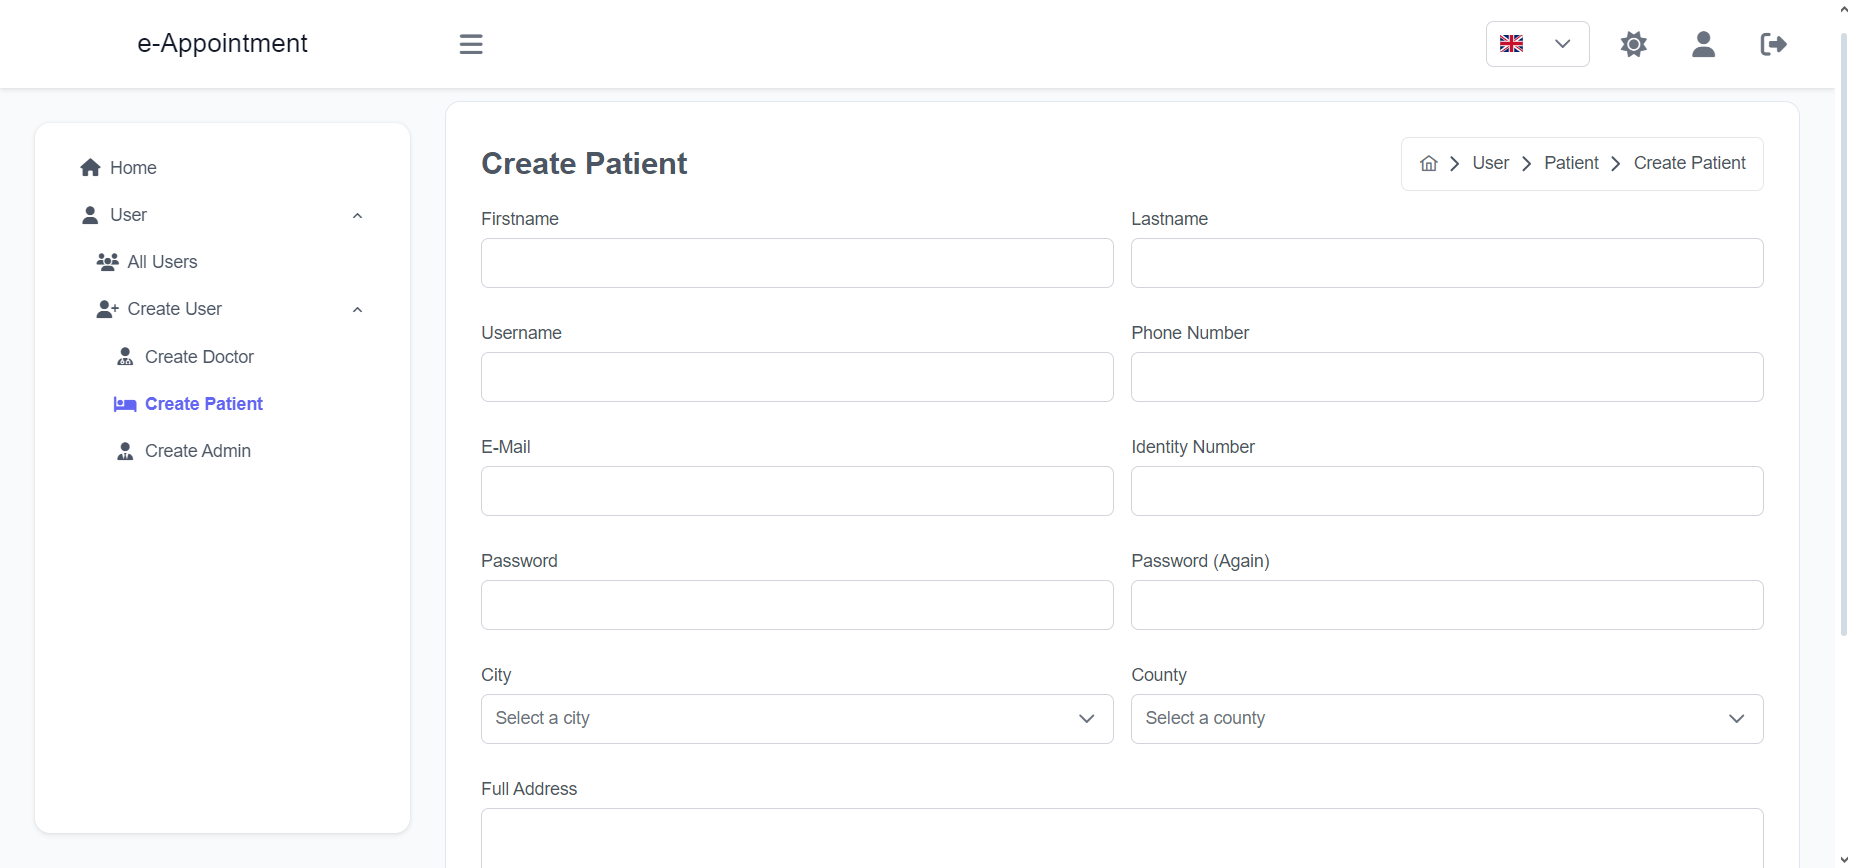Open the language flag dropdown
1853x868 pixels.
coord(1538,44)
